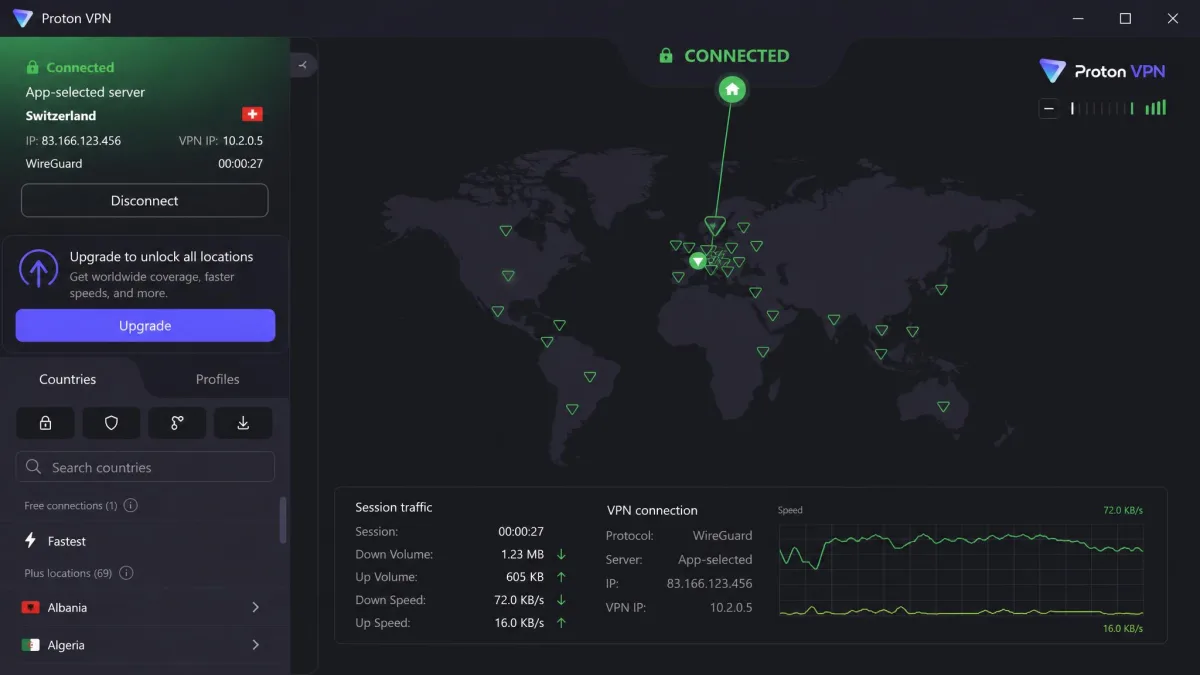1200x675 pixels.
Task: Select the United States server marker
Action: (x=508, y=276)
